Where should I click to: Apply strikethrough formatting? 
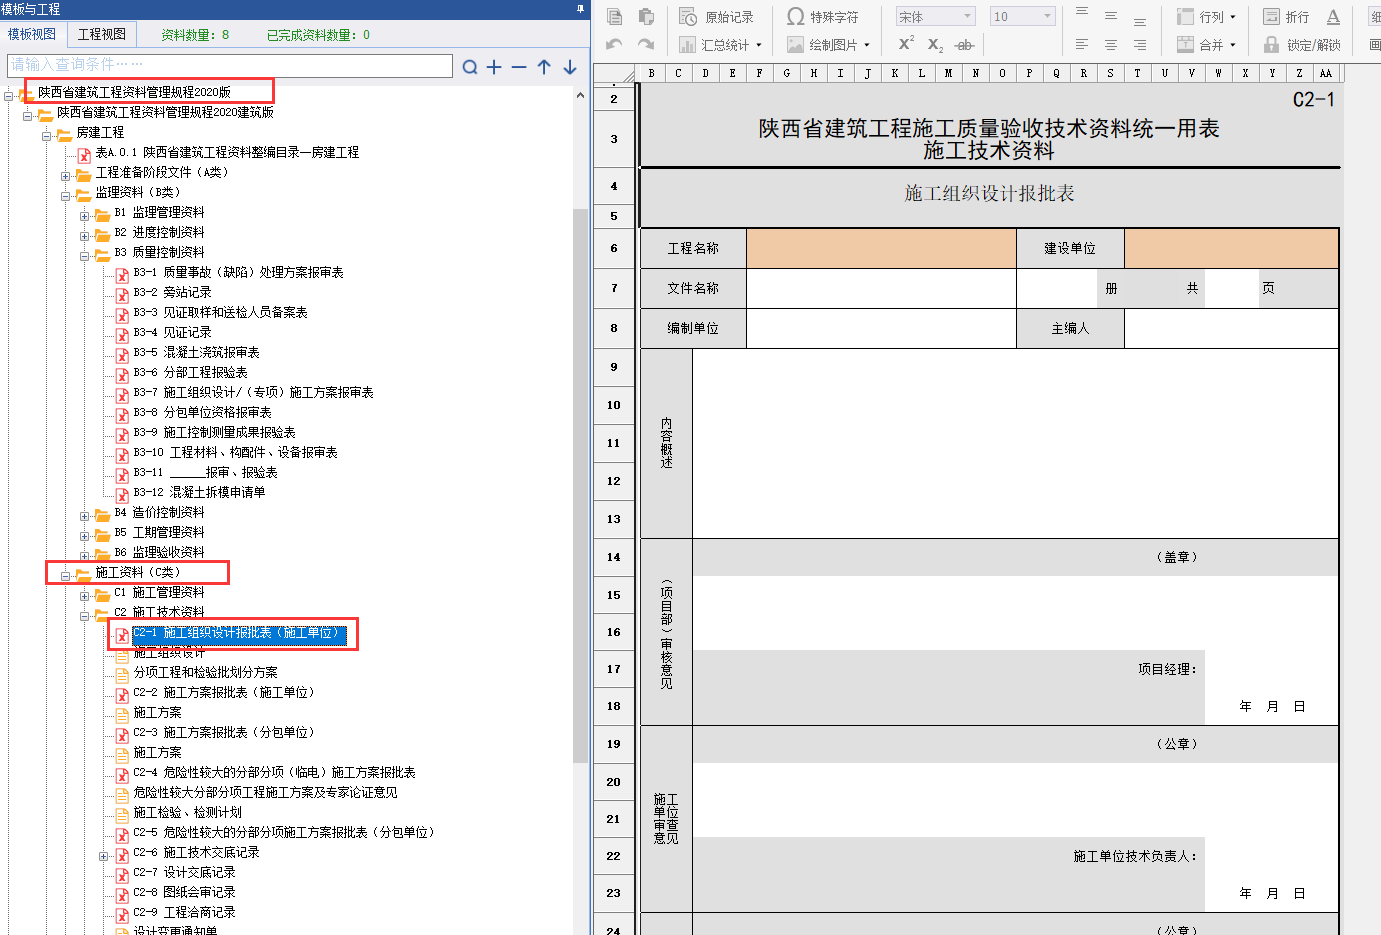pos(964,45)
